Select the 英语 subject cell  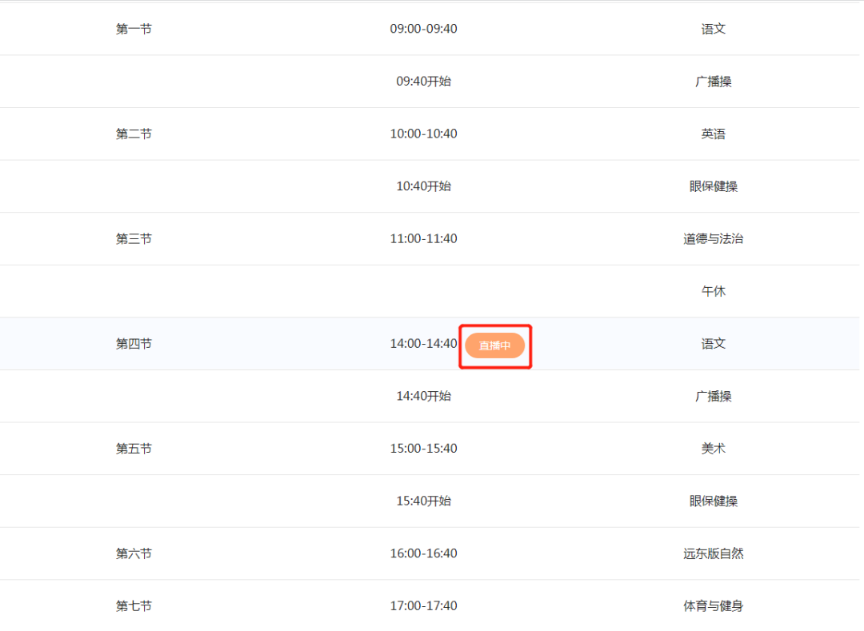pyautogui.click(x=713, y=134)
